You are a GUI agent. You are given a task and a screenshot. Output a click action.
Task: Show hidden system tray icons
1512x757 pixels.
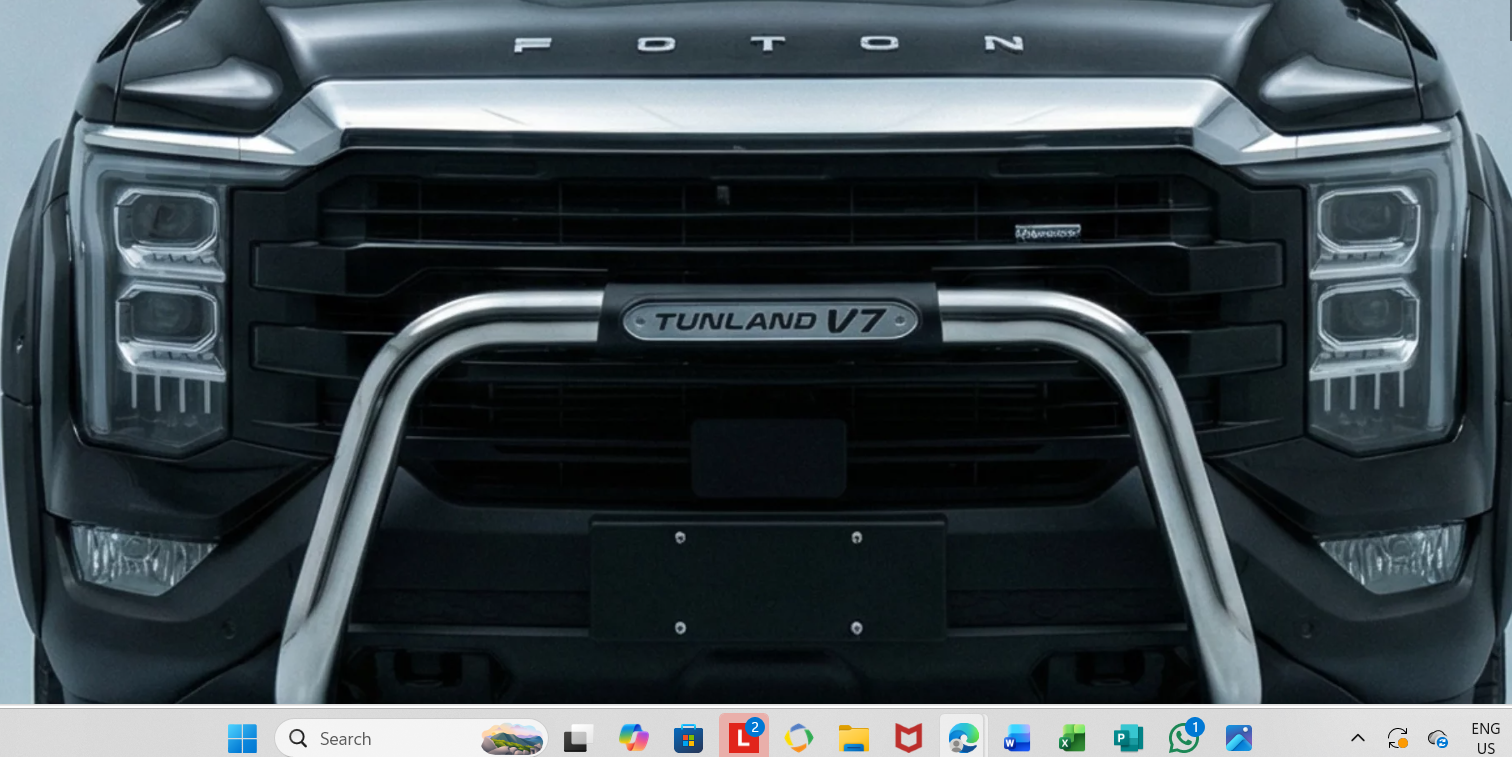tap(1357, 738)
